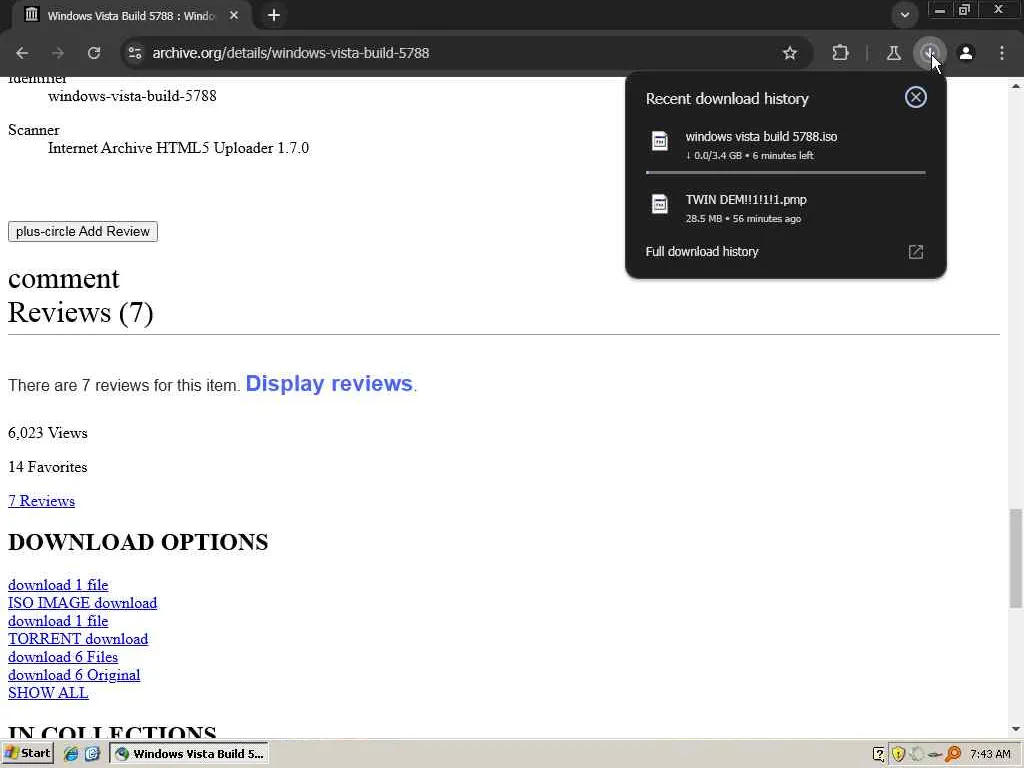Image resolution: width=1024 pixels, height=768 pixels.
Task: Click the scrollbar up arrow
Action: [1016, 86]
